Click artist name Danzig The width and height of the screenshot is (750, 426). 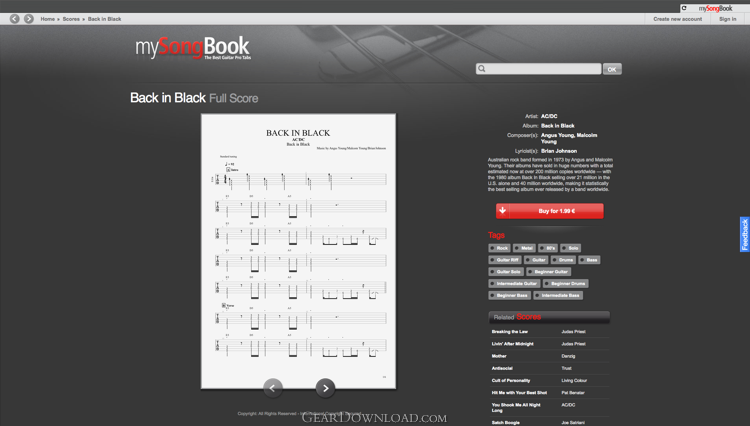(x=568, y=356)
